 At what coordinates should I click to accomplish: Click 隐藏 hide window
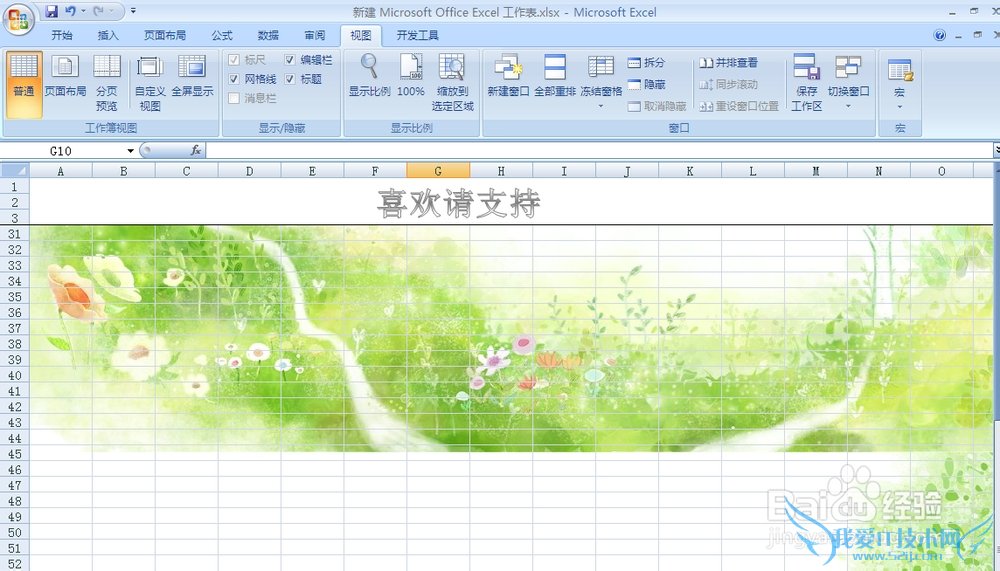click(646, 84)
